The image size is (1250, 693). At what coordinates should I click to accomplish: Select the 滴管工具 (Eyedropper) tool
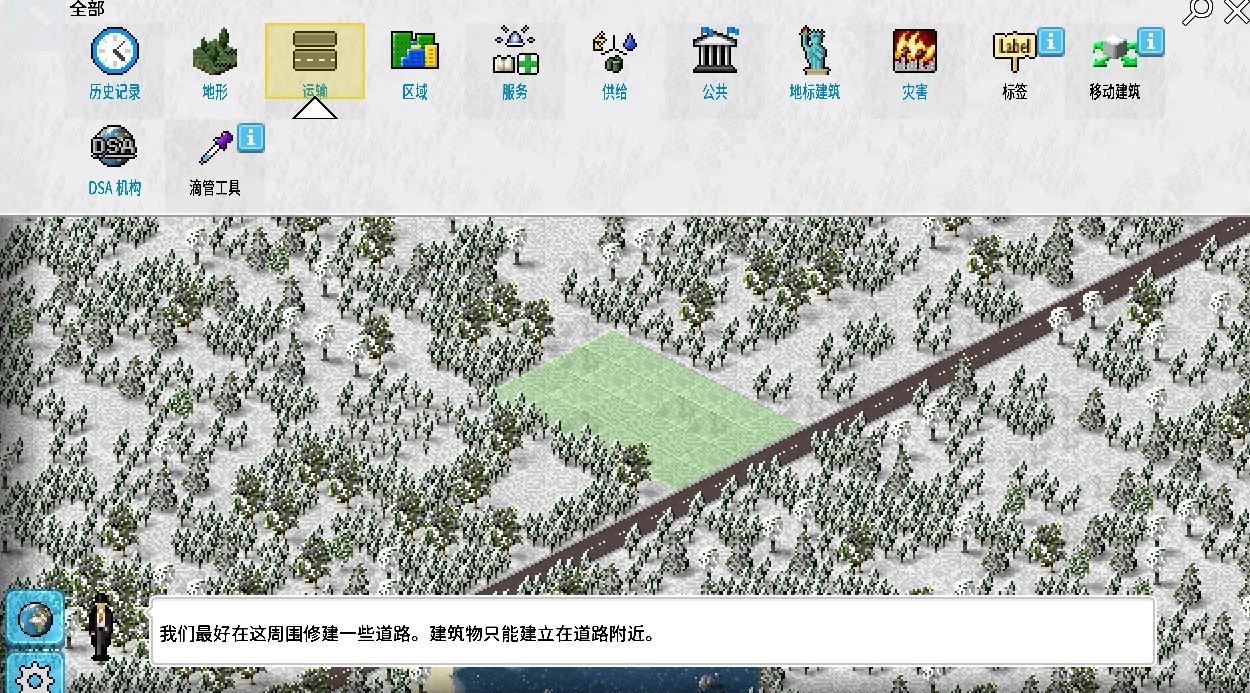(x=213, y=150)
